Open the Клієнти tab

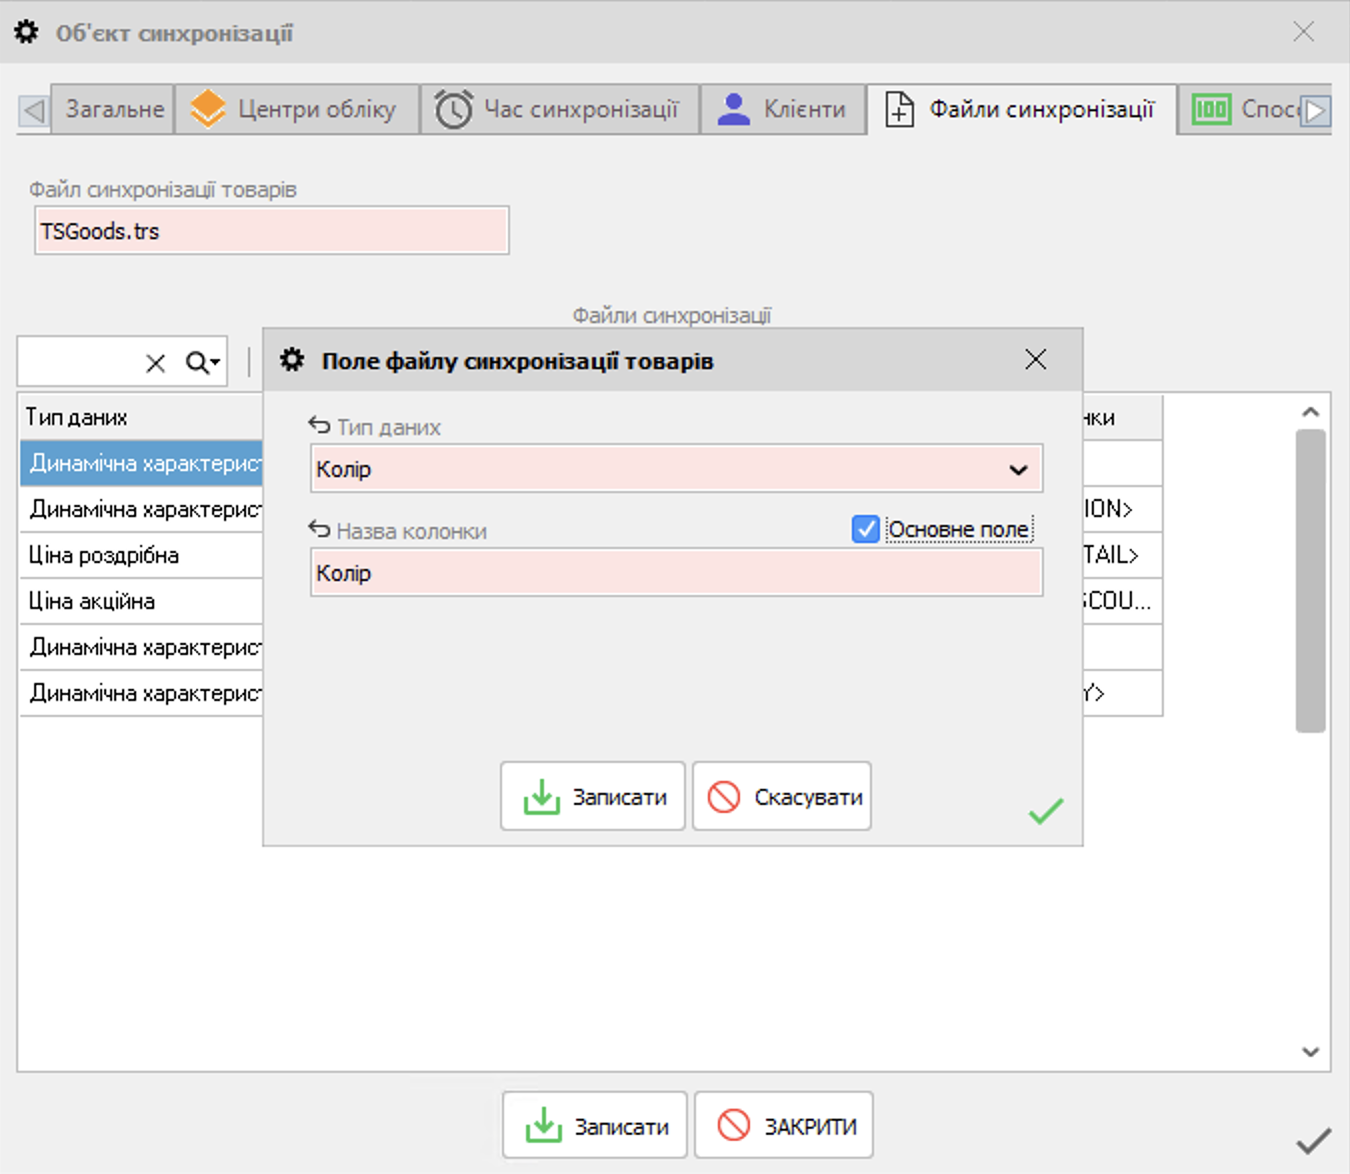tap(783, 109)
